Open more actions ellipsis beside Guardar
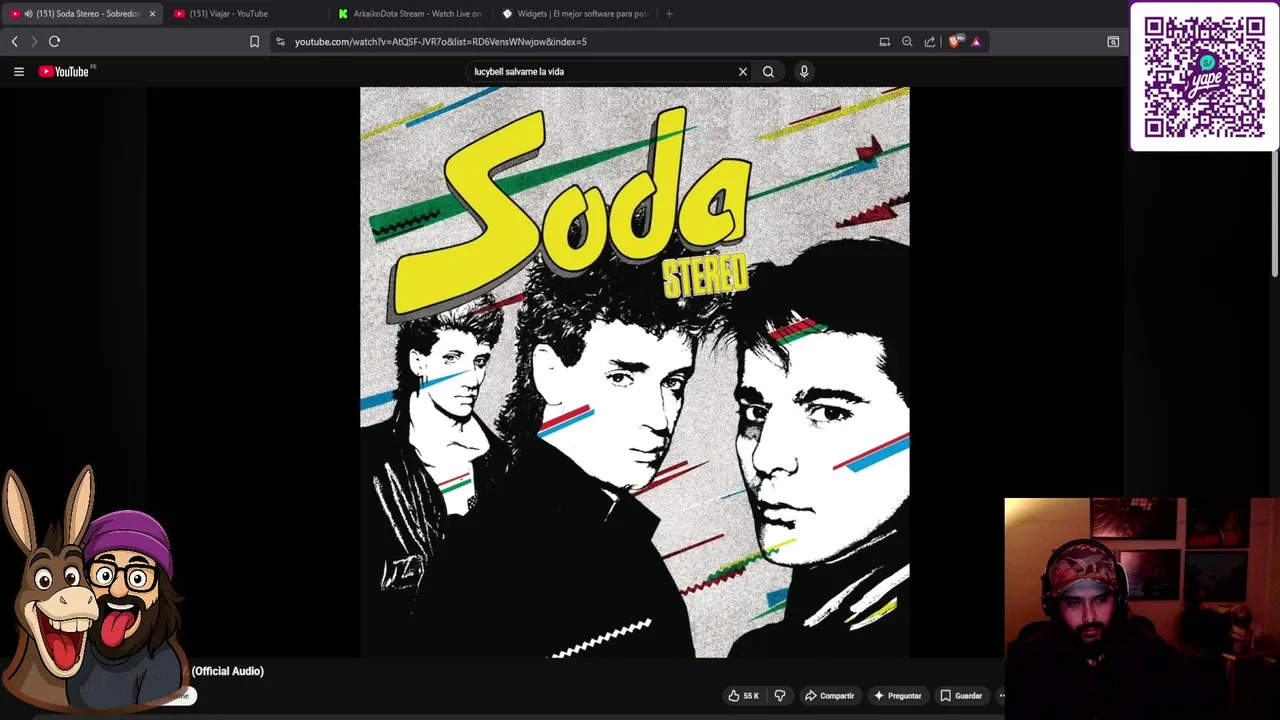 1001,696
